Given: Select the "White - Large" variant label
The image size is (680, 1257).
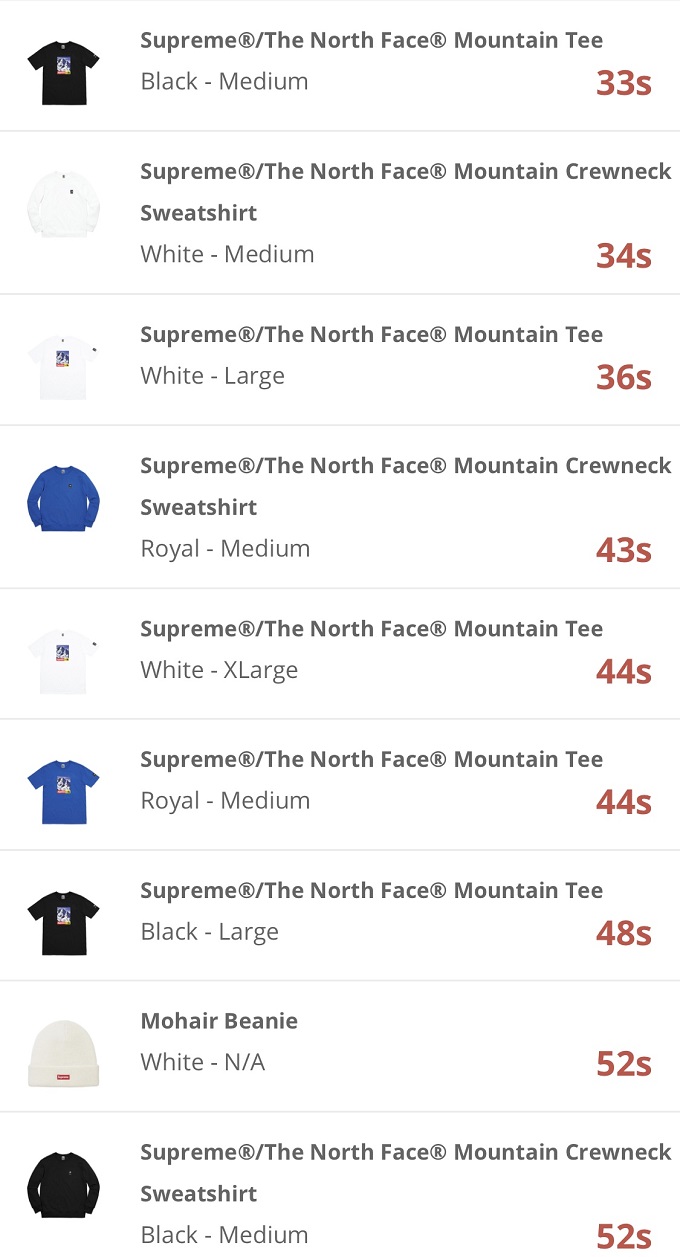Looking at the screenshot, I should click(x=212, y=376).
